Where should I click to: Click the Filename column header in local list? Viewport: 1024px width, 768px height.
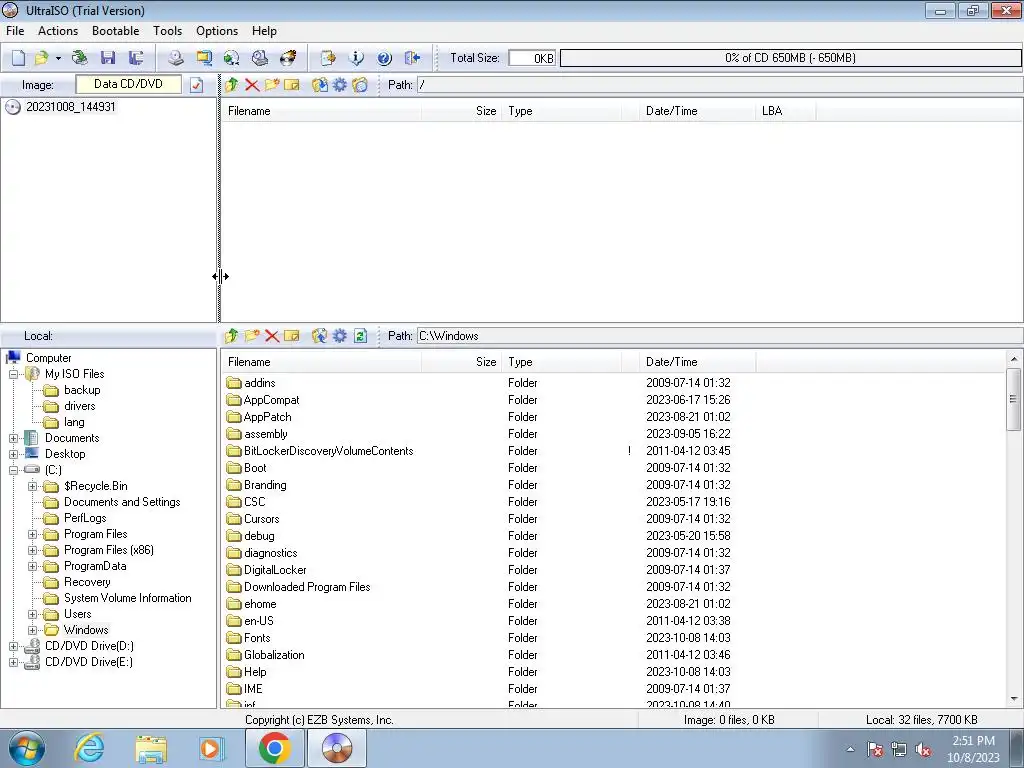tap(321, 362)
